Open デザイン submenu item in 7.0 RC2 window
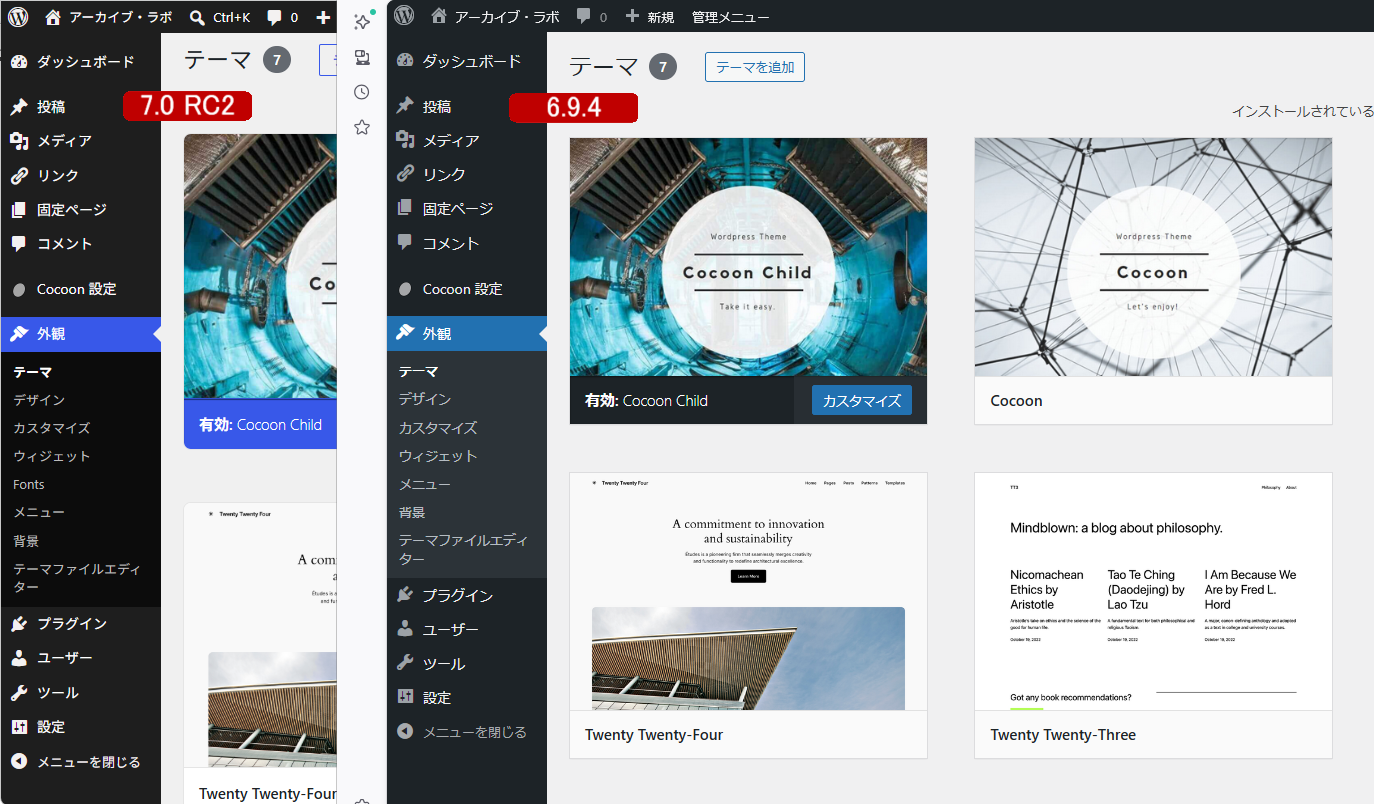The height and width of the screenshot is (804, 1374). click(x=39, y=400)
